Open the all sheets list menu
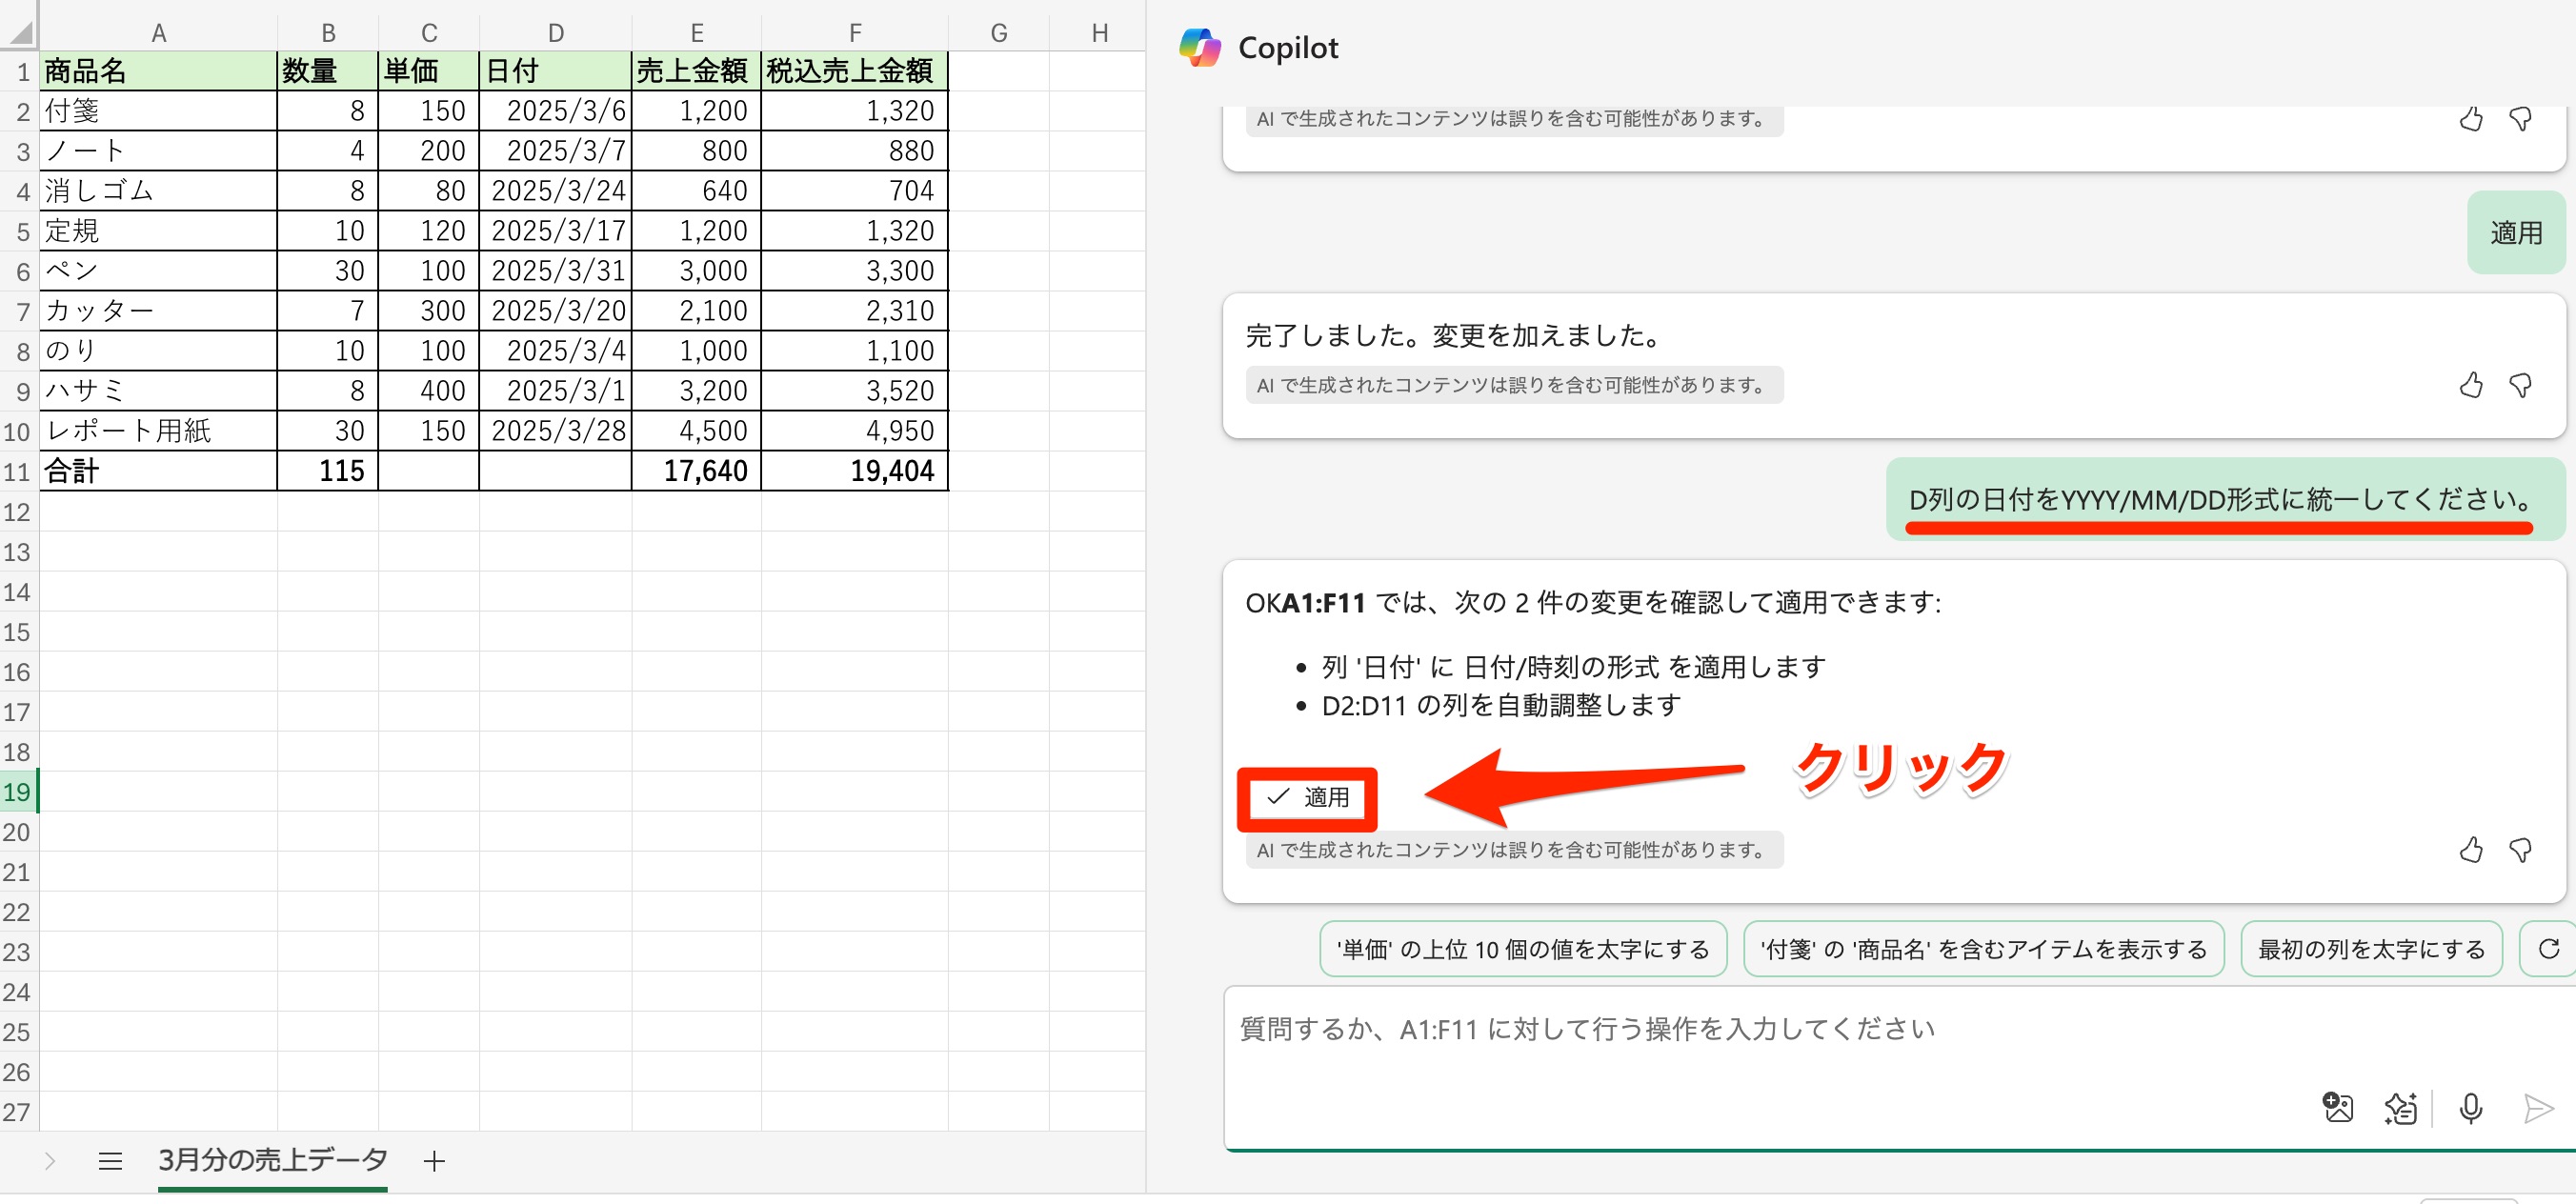2576x1204 pixels. click(110, 1160)
